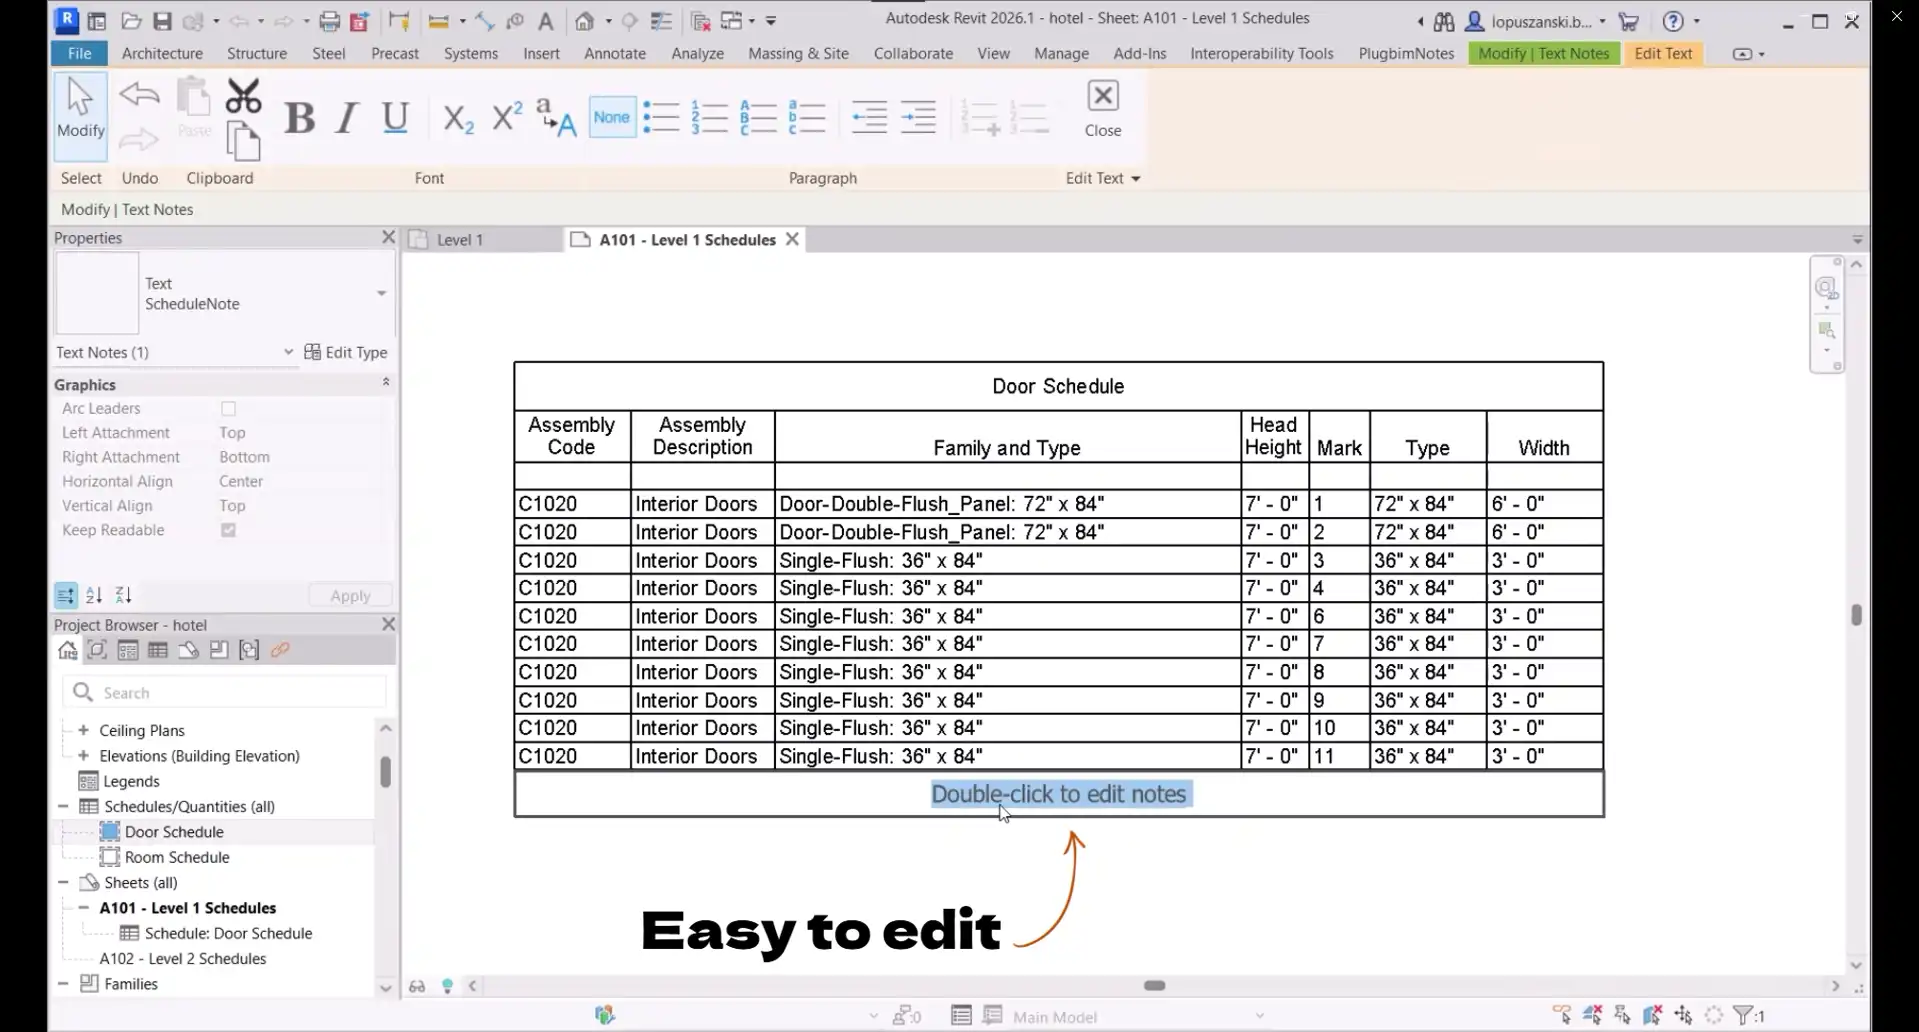Apply Superscript formatting
1919x1032 pixels.
coord(507,118)
